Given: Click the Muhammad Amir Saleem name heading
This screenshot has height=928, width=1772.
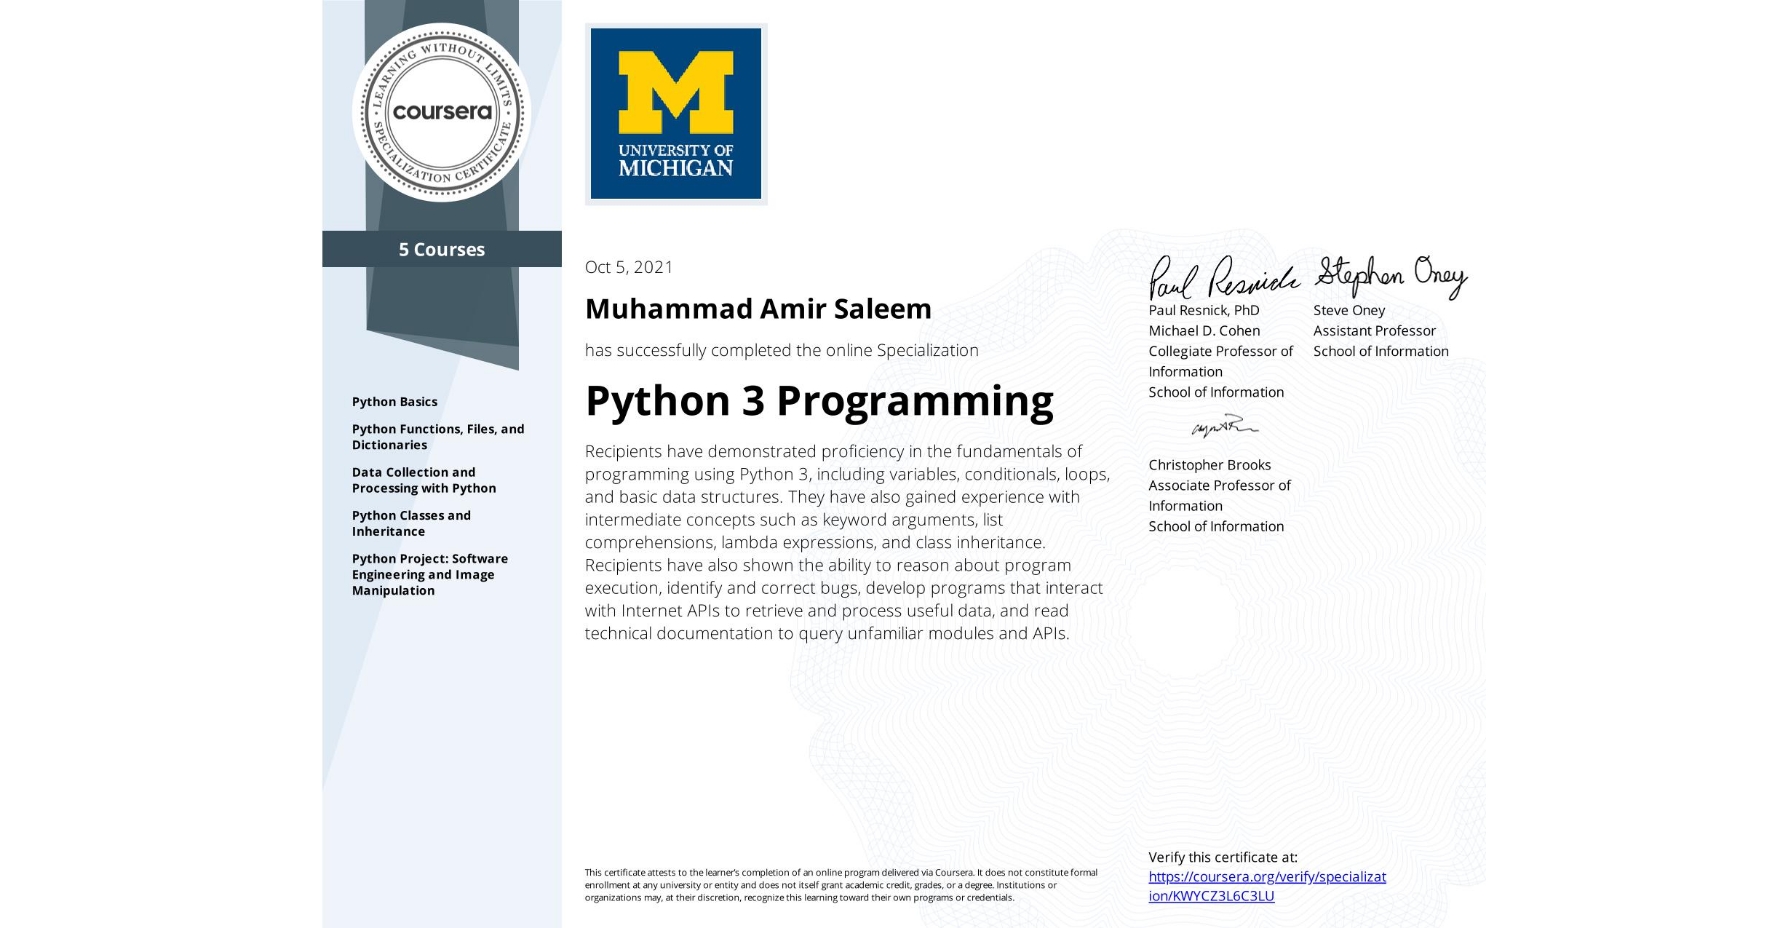Looking at the screenshot, I should pyautogui.click(x=758, y=309).
